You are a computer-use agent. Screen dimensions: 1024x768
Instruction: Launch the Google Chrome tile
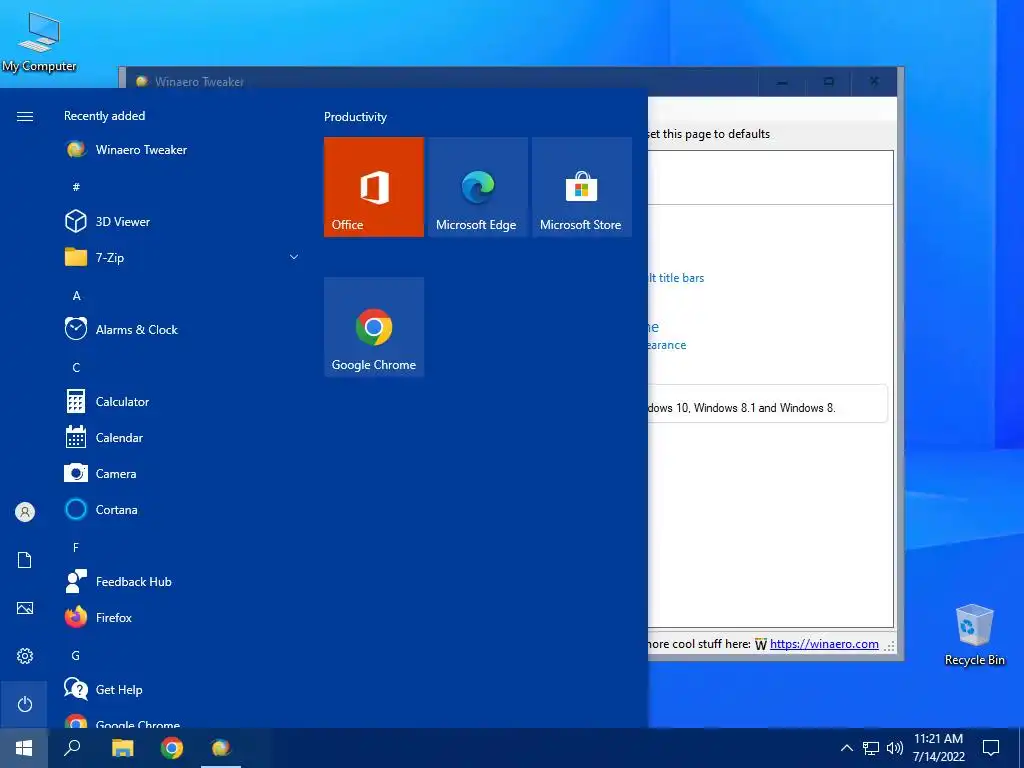point(374,327)
